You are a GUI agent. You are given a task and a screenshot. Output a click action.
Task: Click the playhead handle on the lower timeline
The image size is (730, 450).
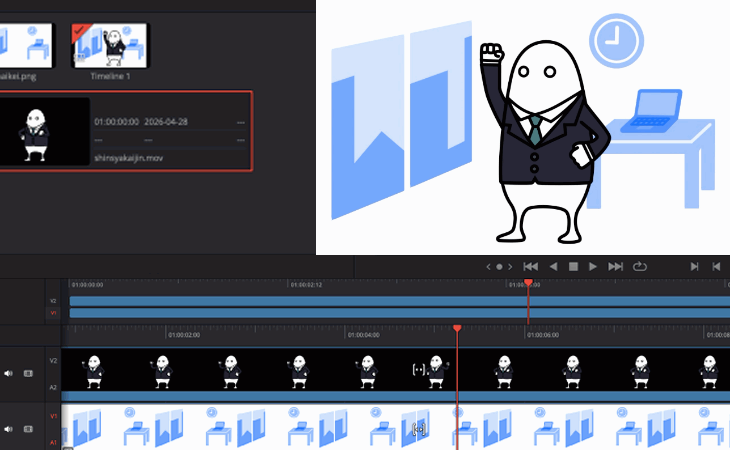coord(457,329)
